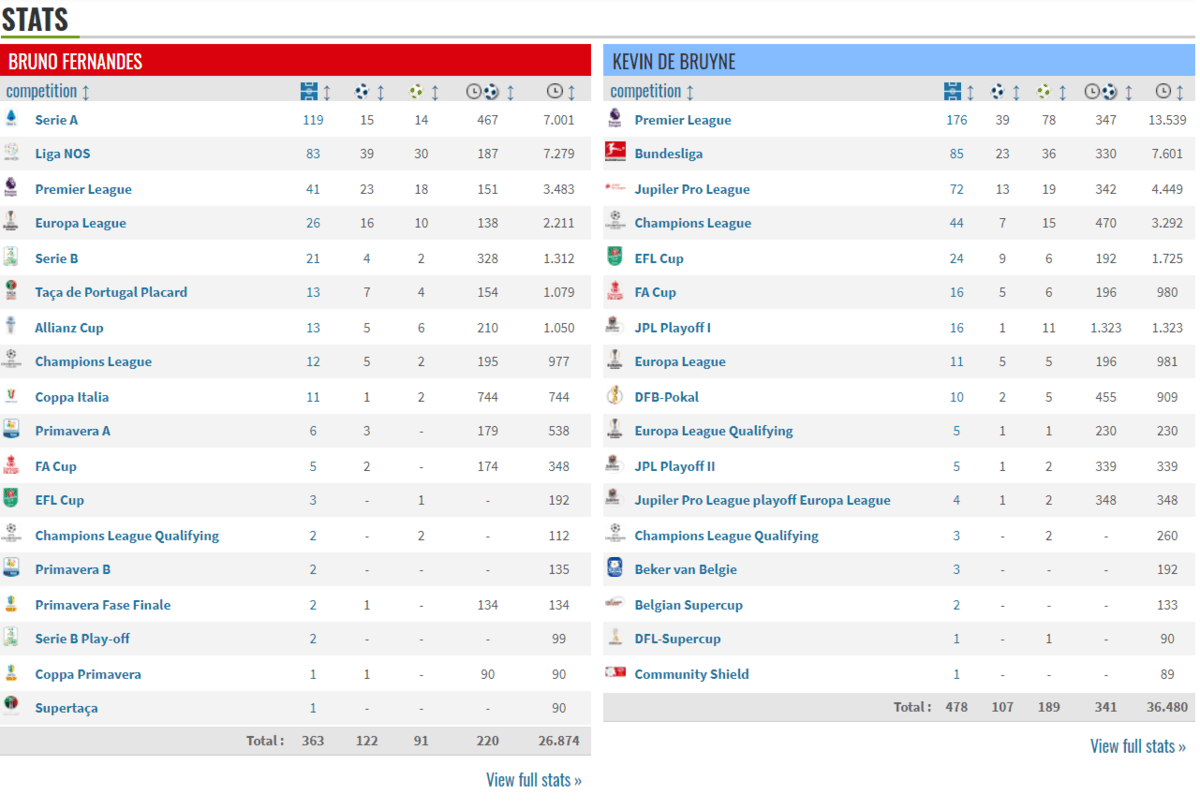Click the DFL-Supercup trophy logo
This screenshot has width=1200, height=809.
[x=615, y=637]
